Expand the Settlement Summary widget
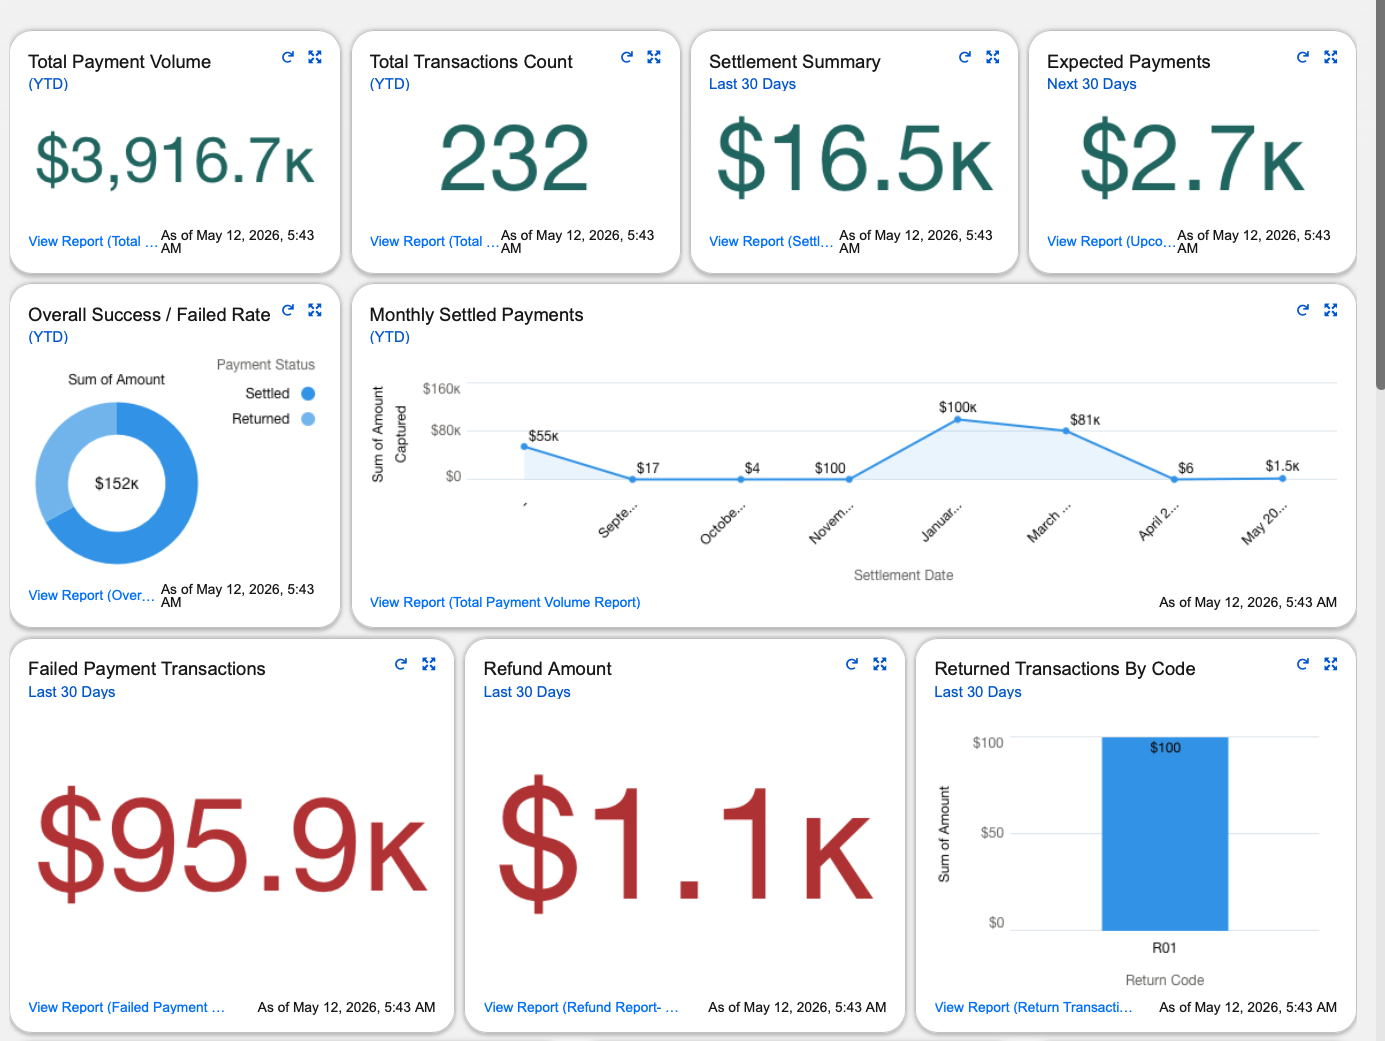The width and height of the screenshot is (1385, 1041). point(993,57)
